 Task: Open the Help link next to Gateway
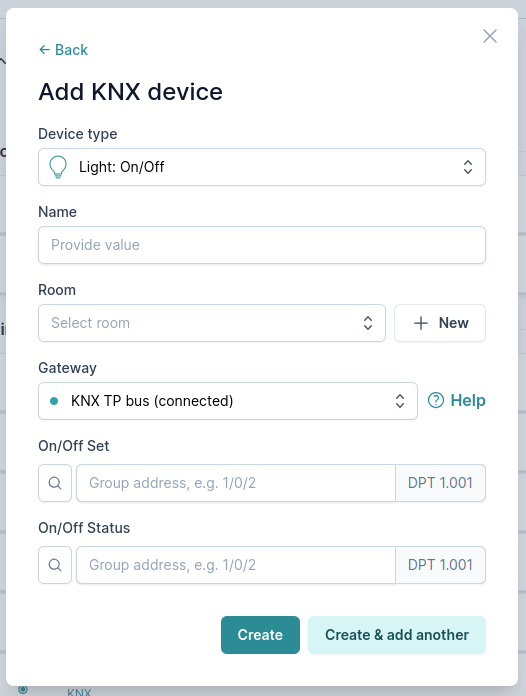pos(457,400)
